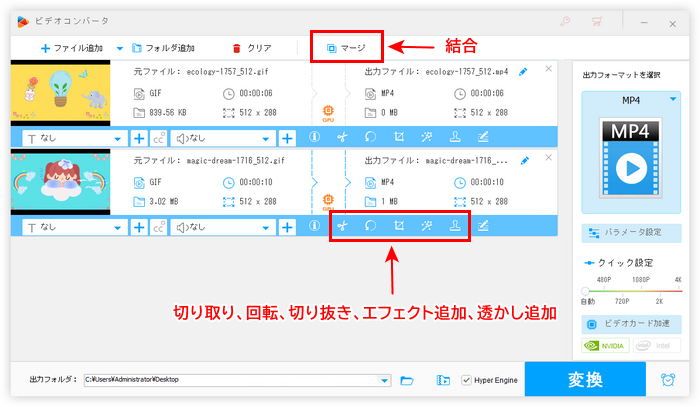Open output folder with film-folder icon
This screenshot has height=407, width=700.
pos(443,380)
